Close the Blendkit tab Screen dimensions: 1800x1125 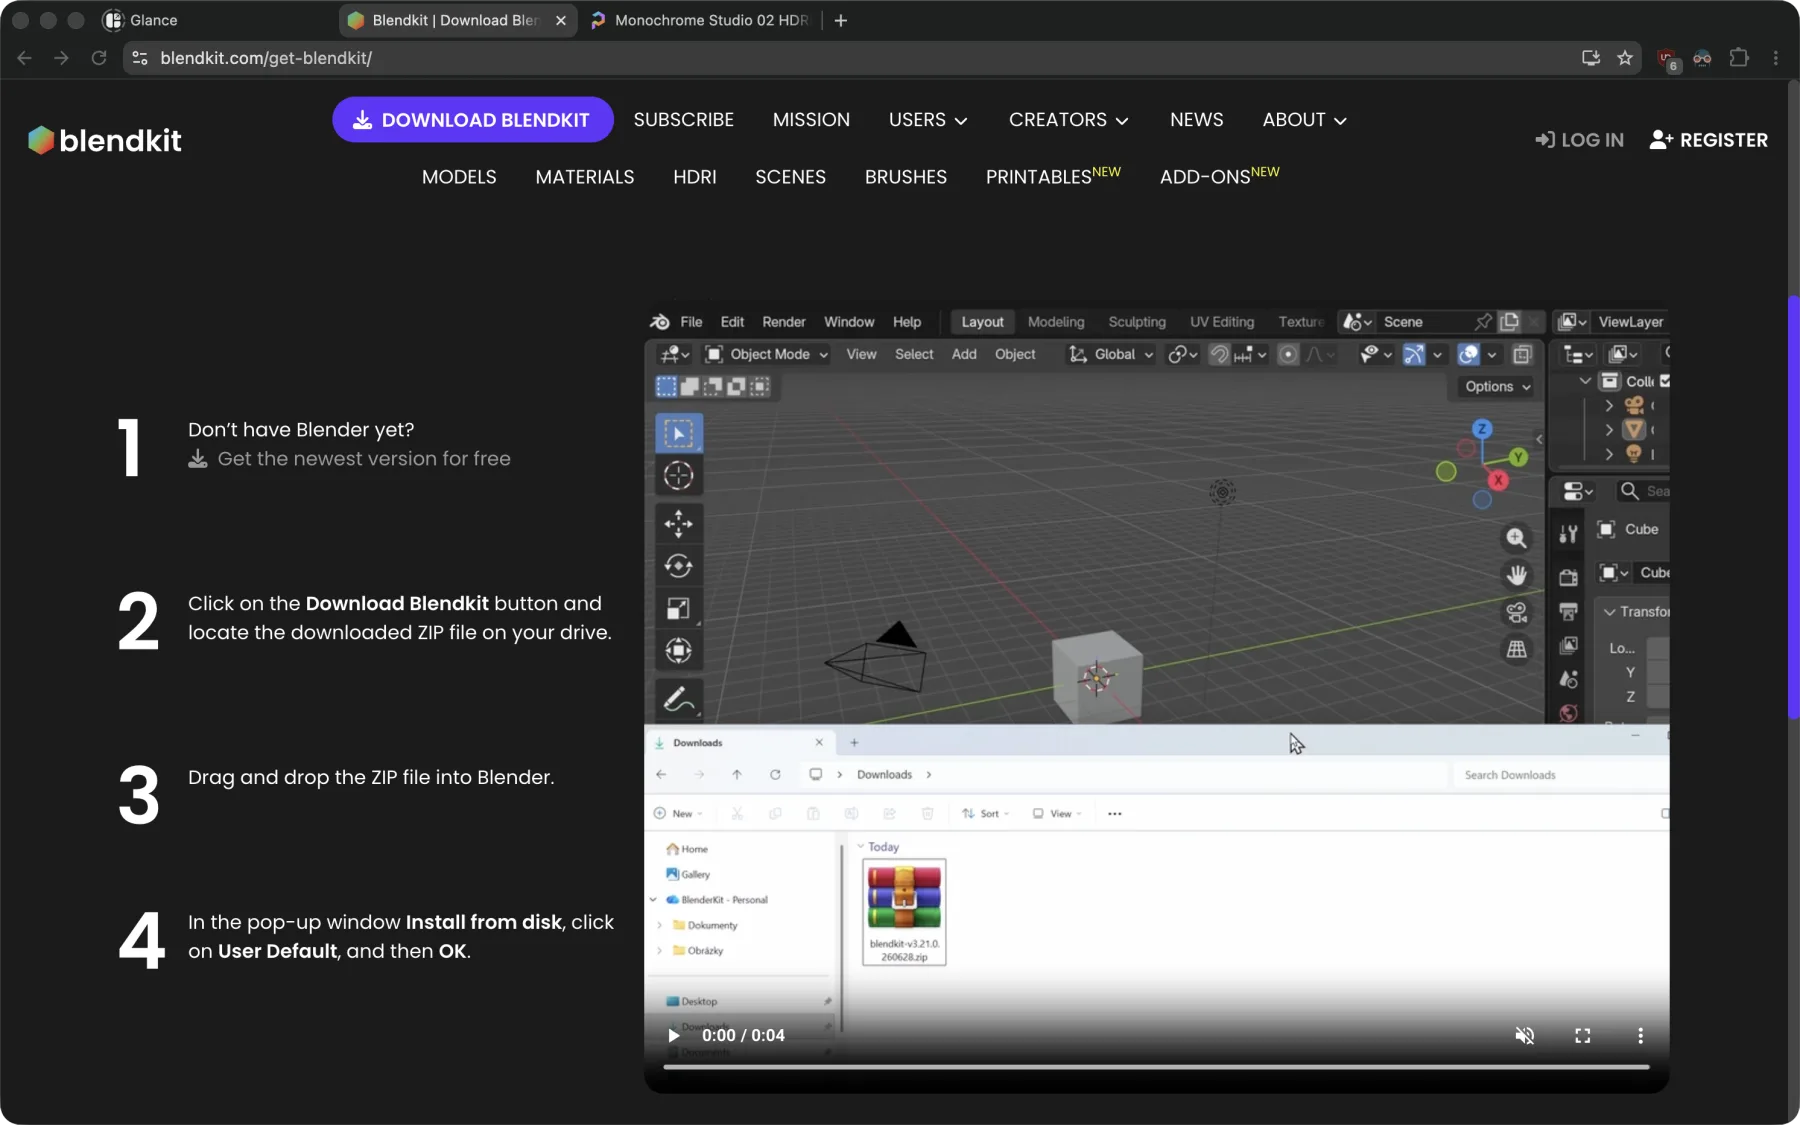click(x=561, y=20)
